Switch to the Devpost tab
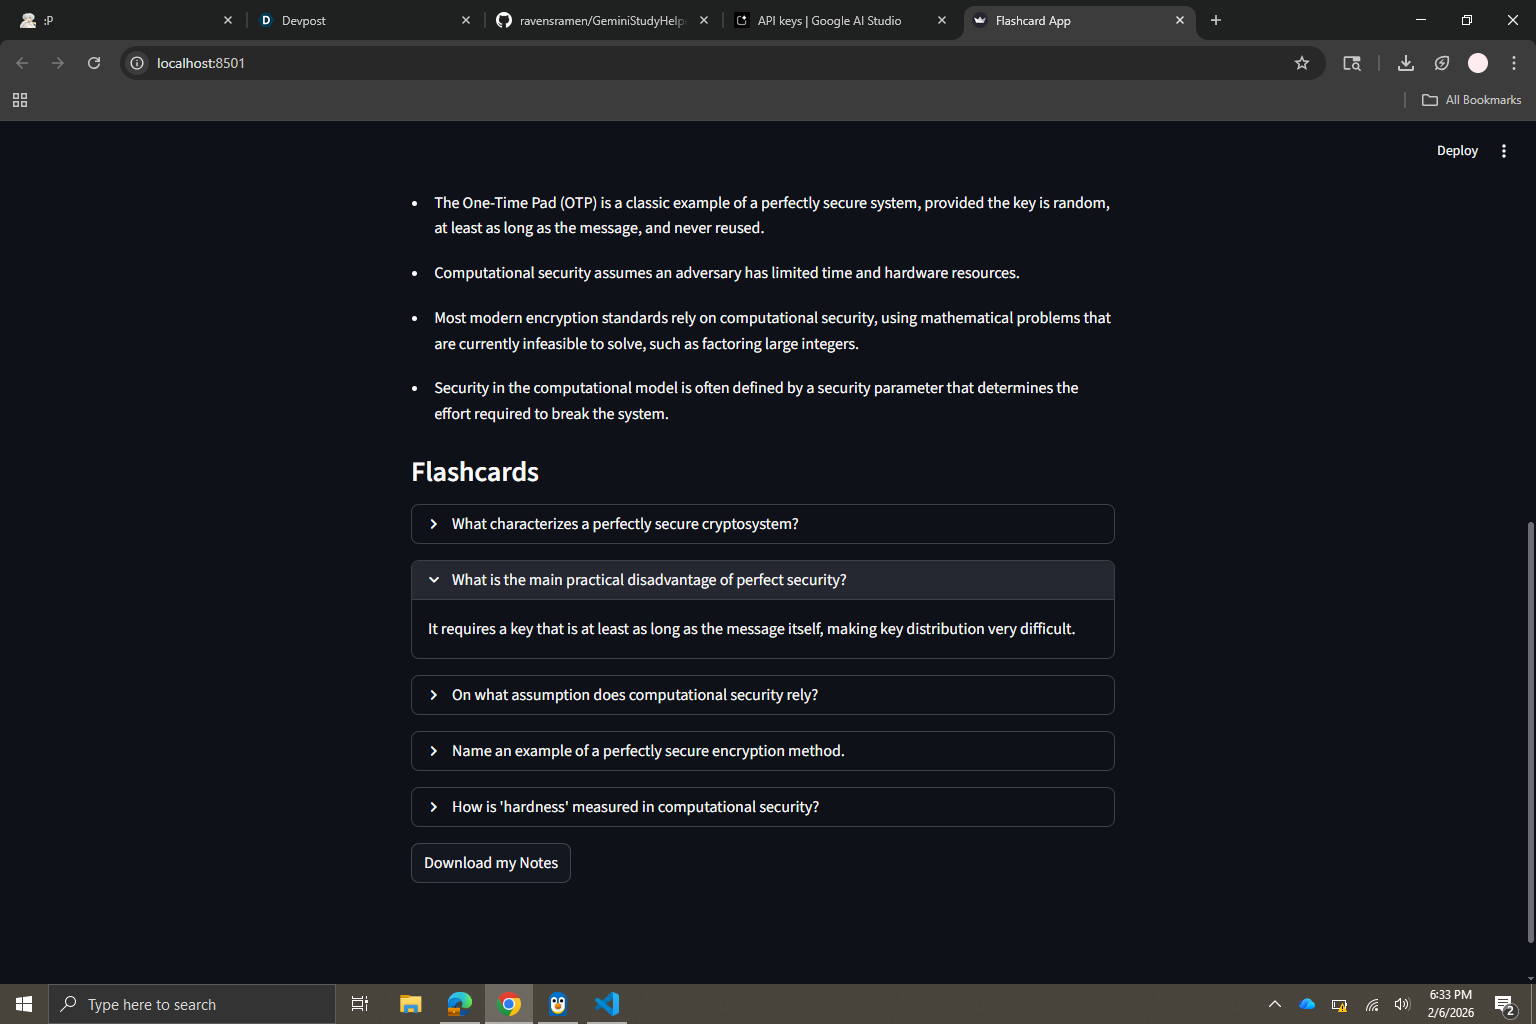The height and width of the screenshot is (1024, 1536). (x=363, y=20)
